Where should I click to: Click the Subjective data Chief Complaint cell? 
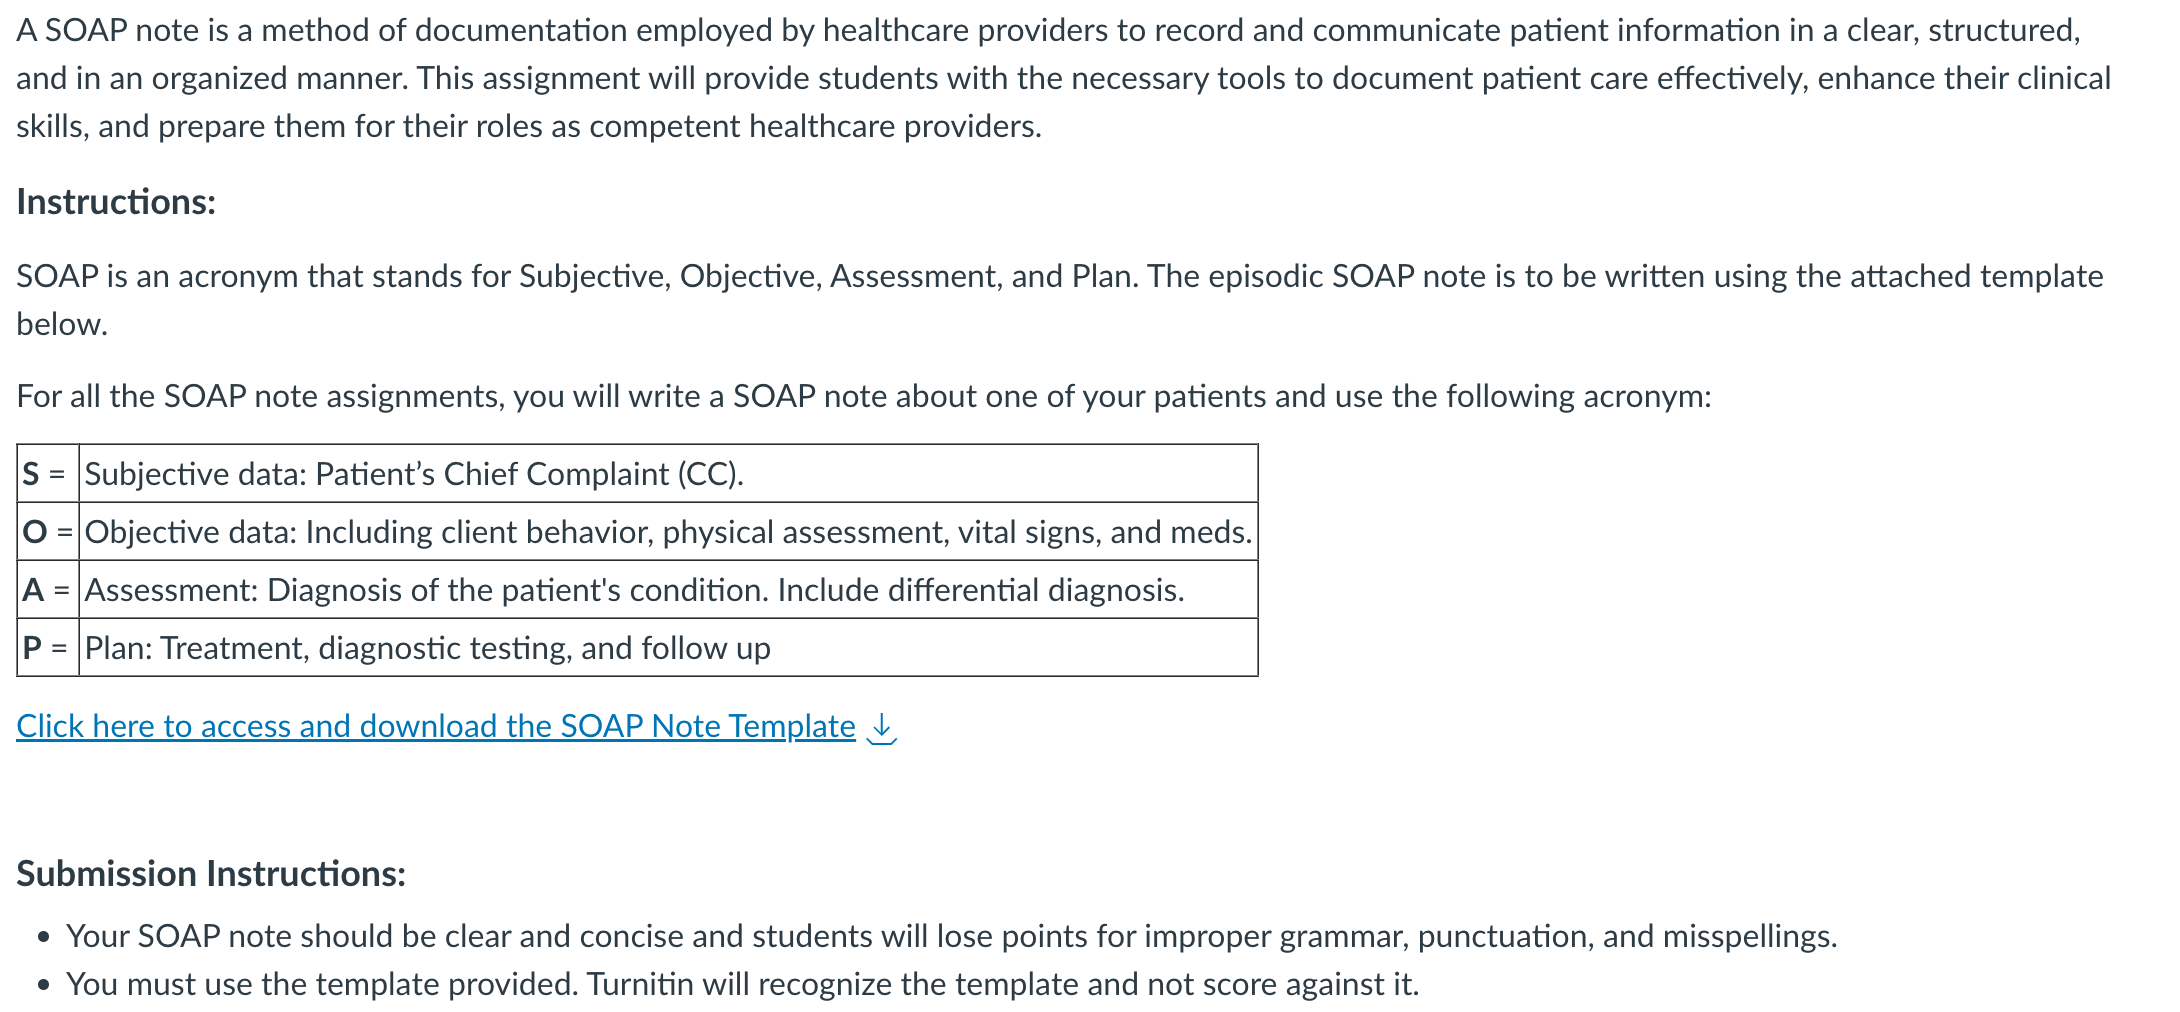tap(668, 474)
